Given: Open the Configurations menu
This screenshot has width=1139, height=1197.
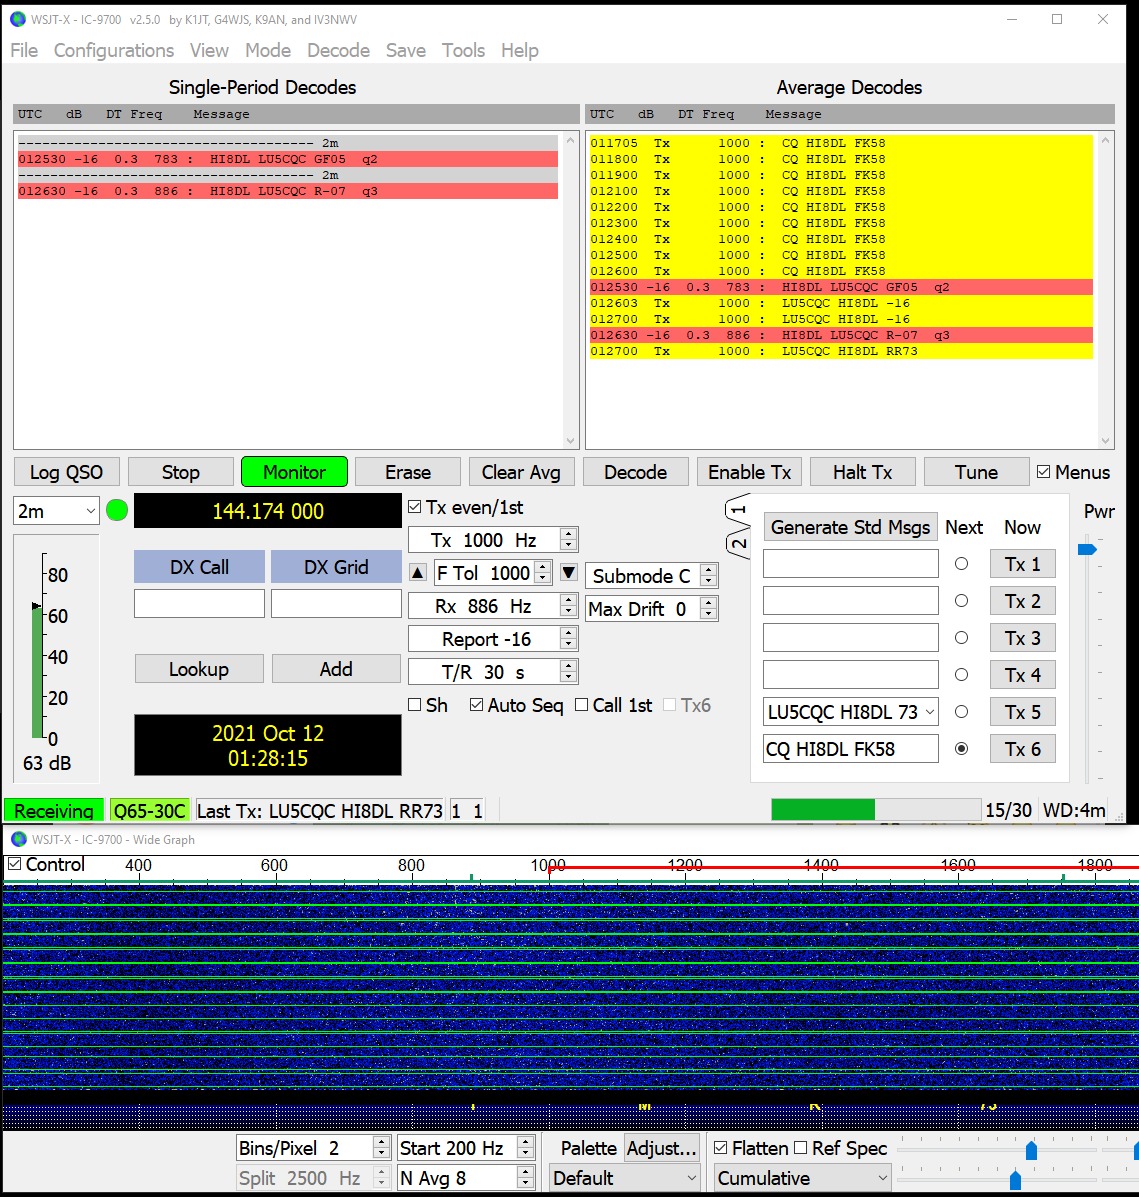Looking at the screenshot, I should click(114, 50).
